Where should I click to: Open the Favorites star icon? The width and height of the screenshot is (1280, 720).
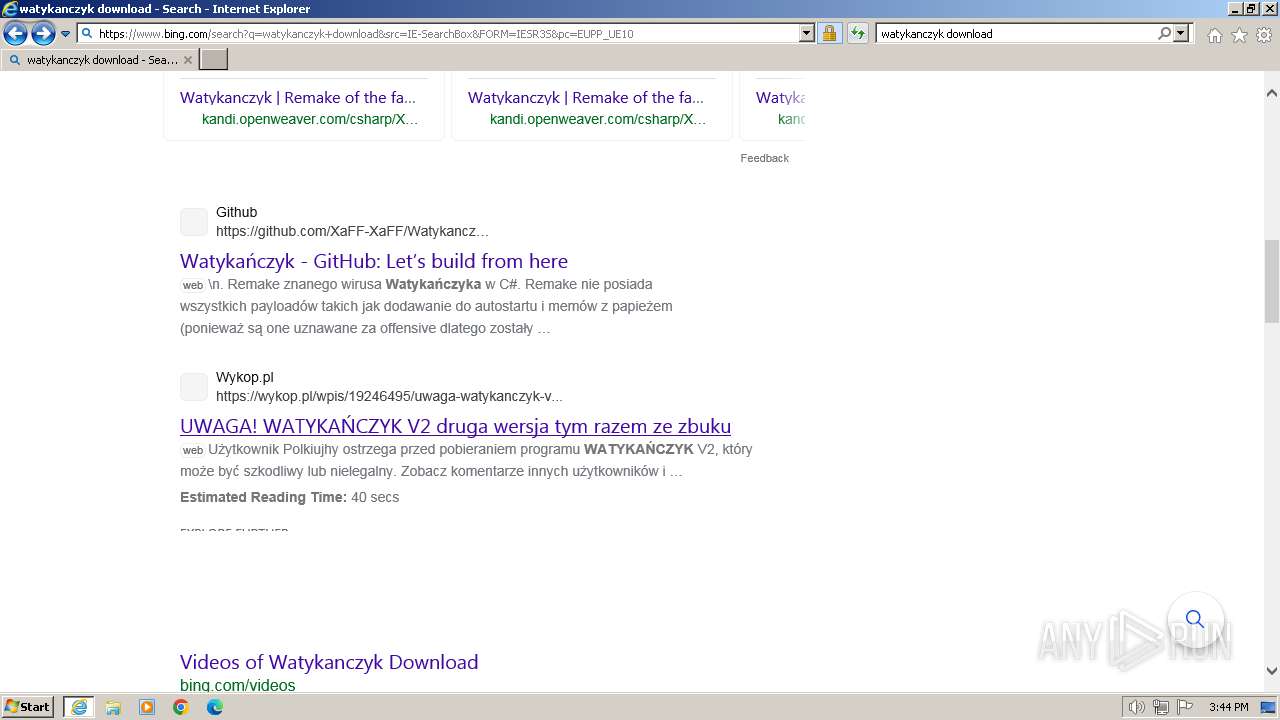coord(1239,35)
